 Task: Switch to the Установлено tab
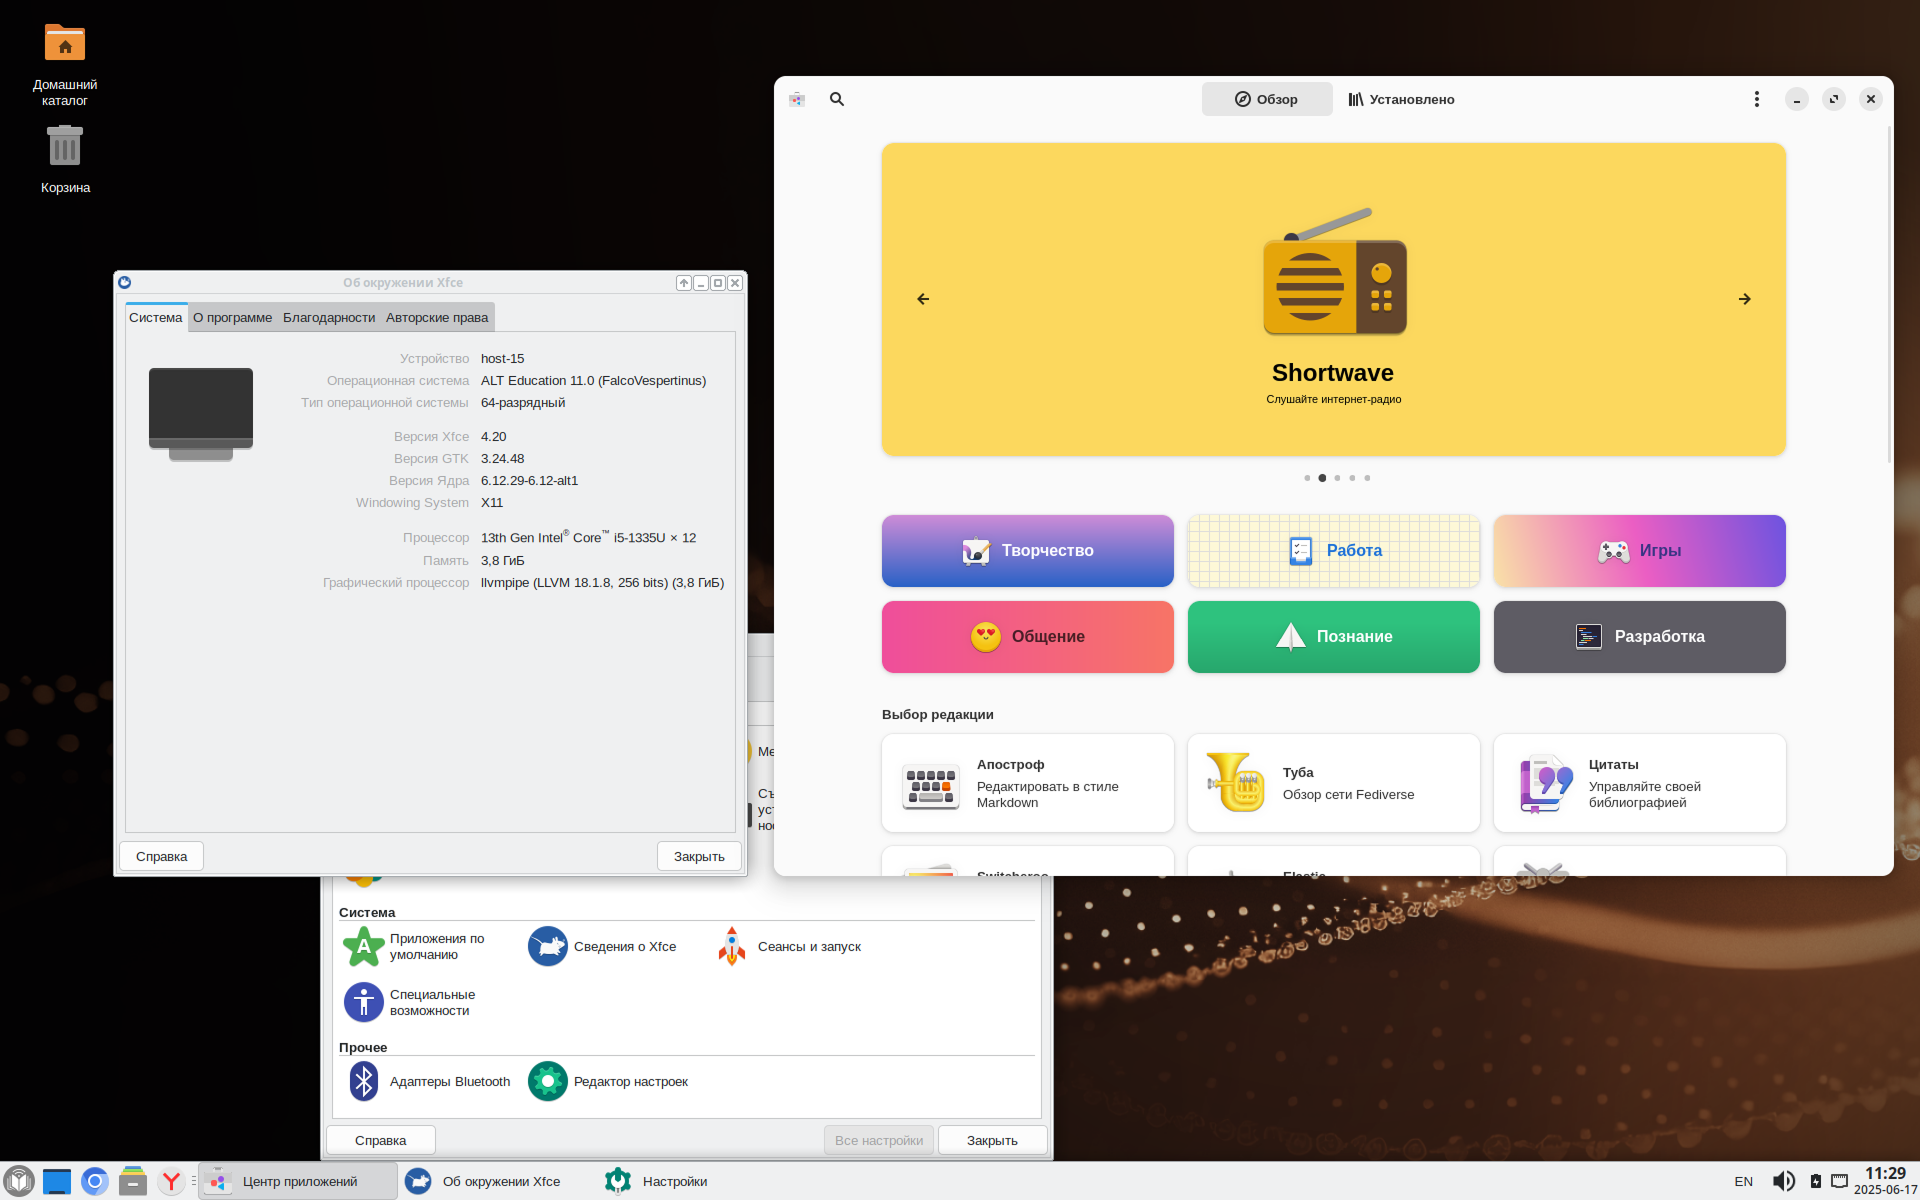click(1401, 99)
